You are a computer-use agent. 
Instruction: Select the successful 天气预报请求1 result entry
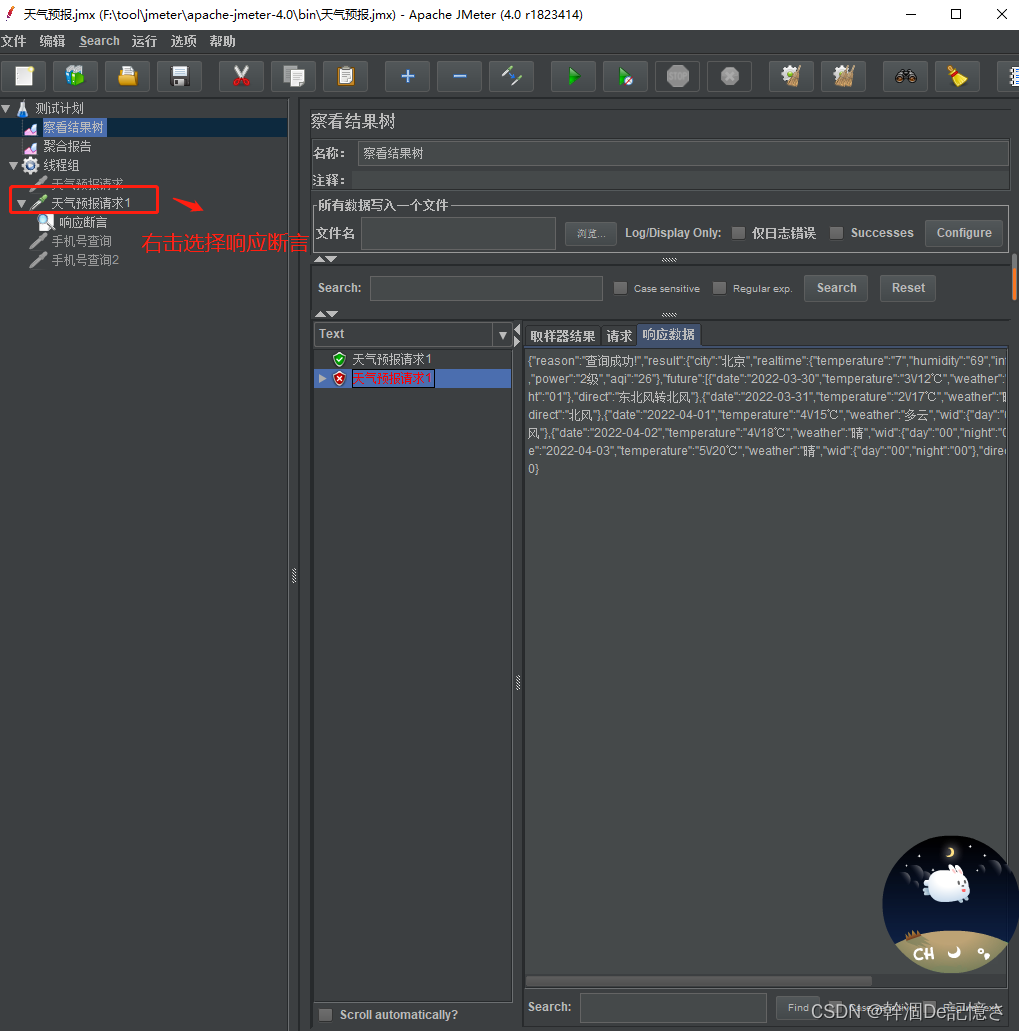[392, 359]
